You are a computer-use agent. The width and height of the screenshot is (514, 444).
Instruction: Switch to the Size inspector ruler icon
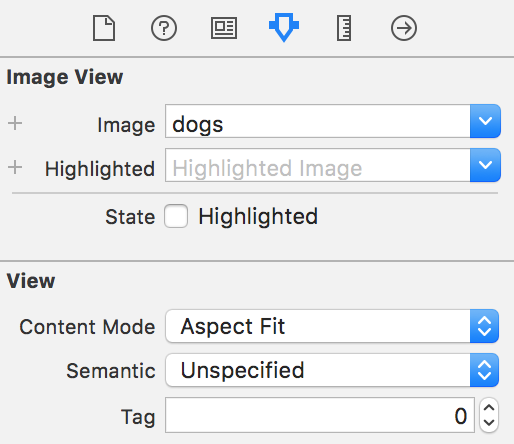tap(344, 29)
